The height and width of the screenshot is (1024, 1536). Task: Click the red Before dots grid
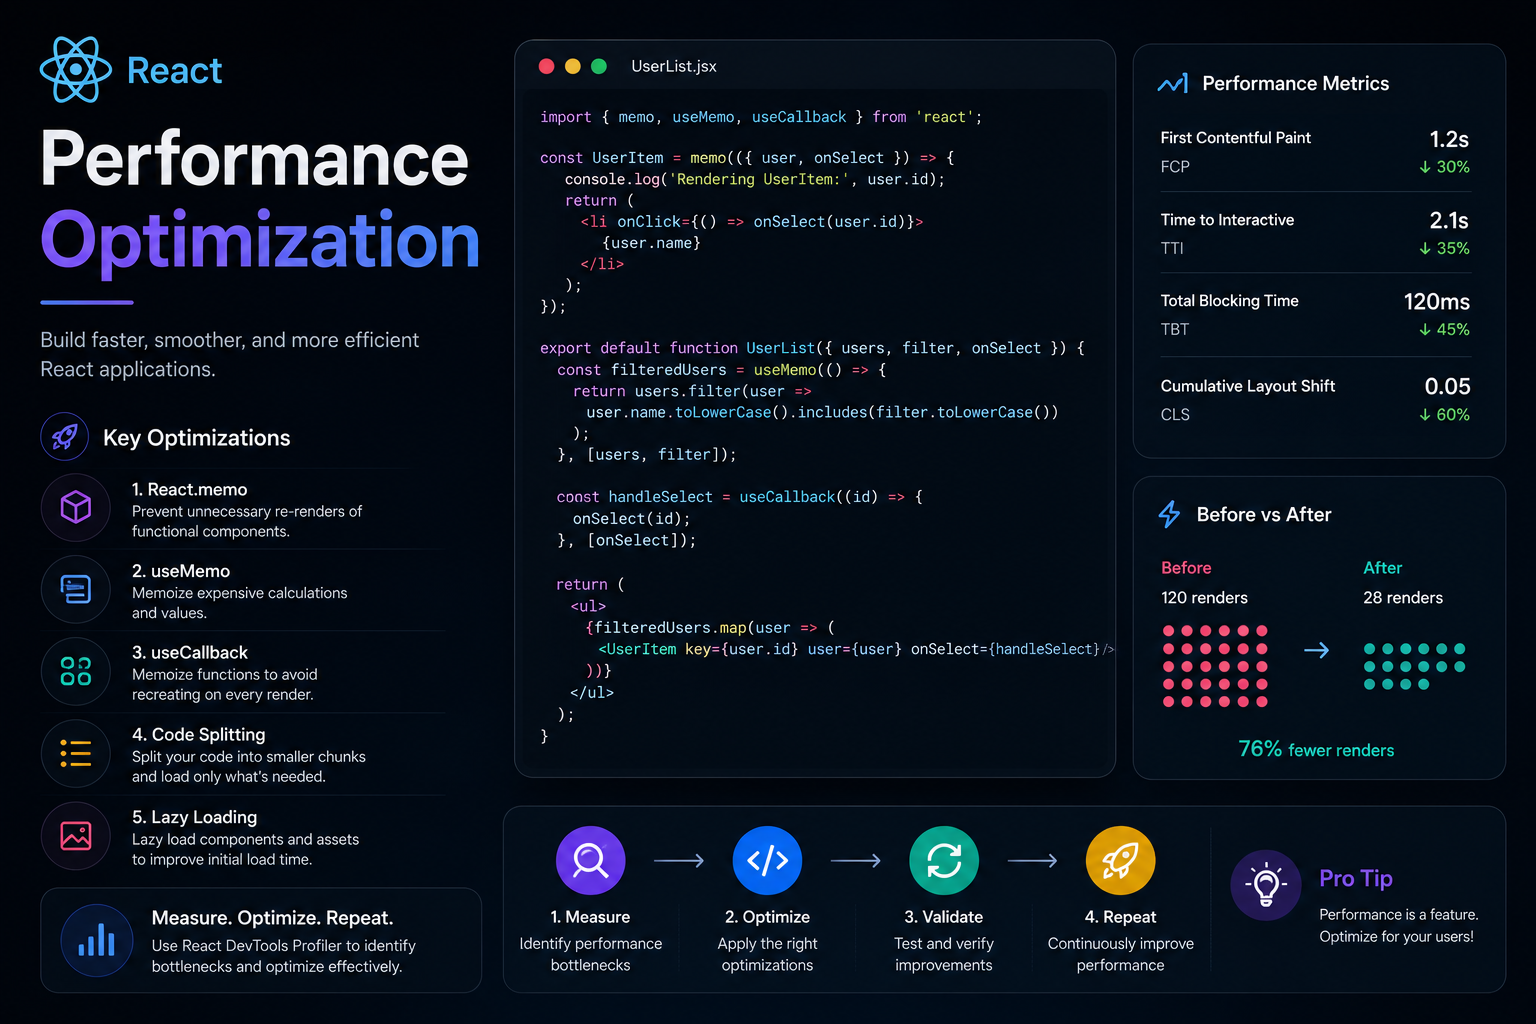tap(1215, 666)
